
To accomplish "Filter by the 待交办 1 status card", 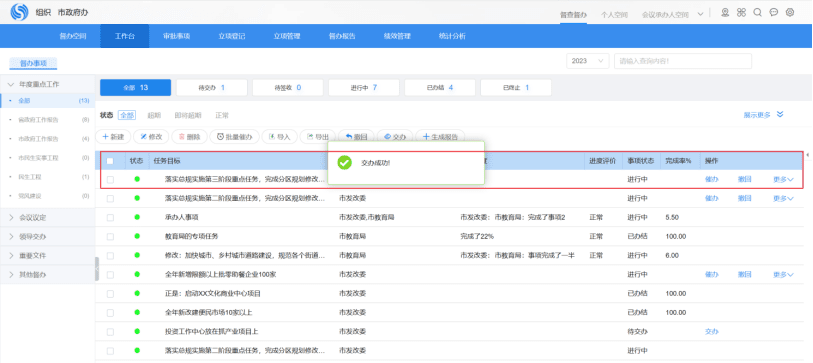I will click(x=212, y=88).
